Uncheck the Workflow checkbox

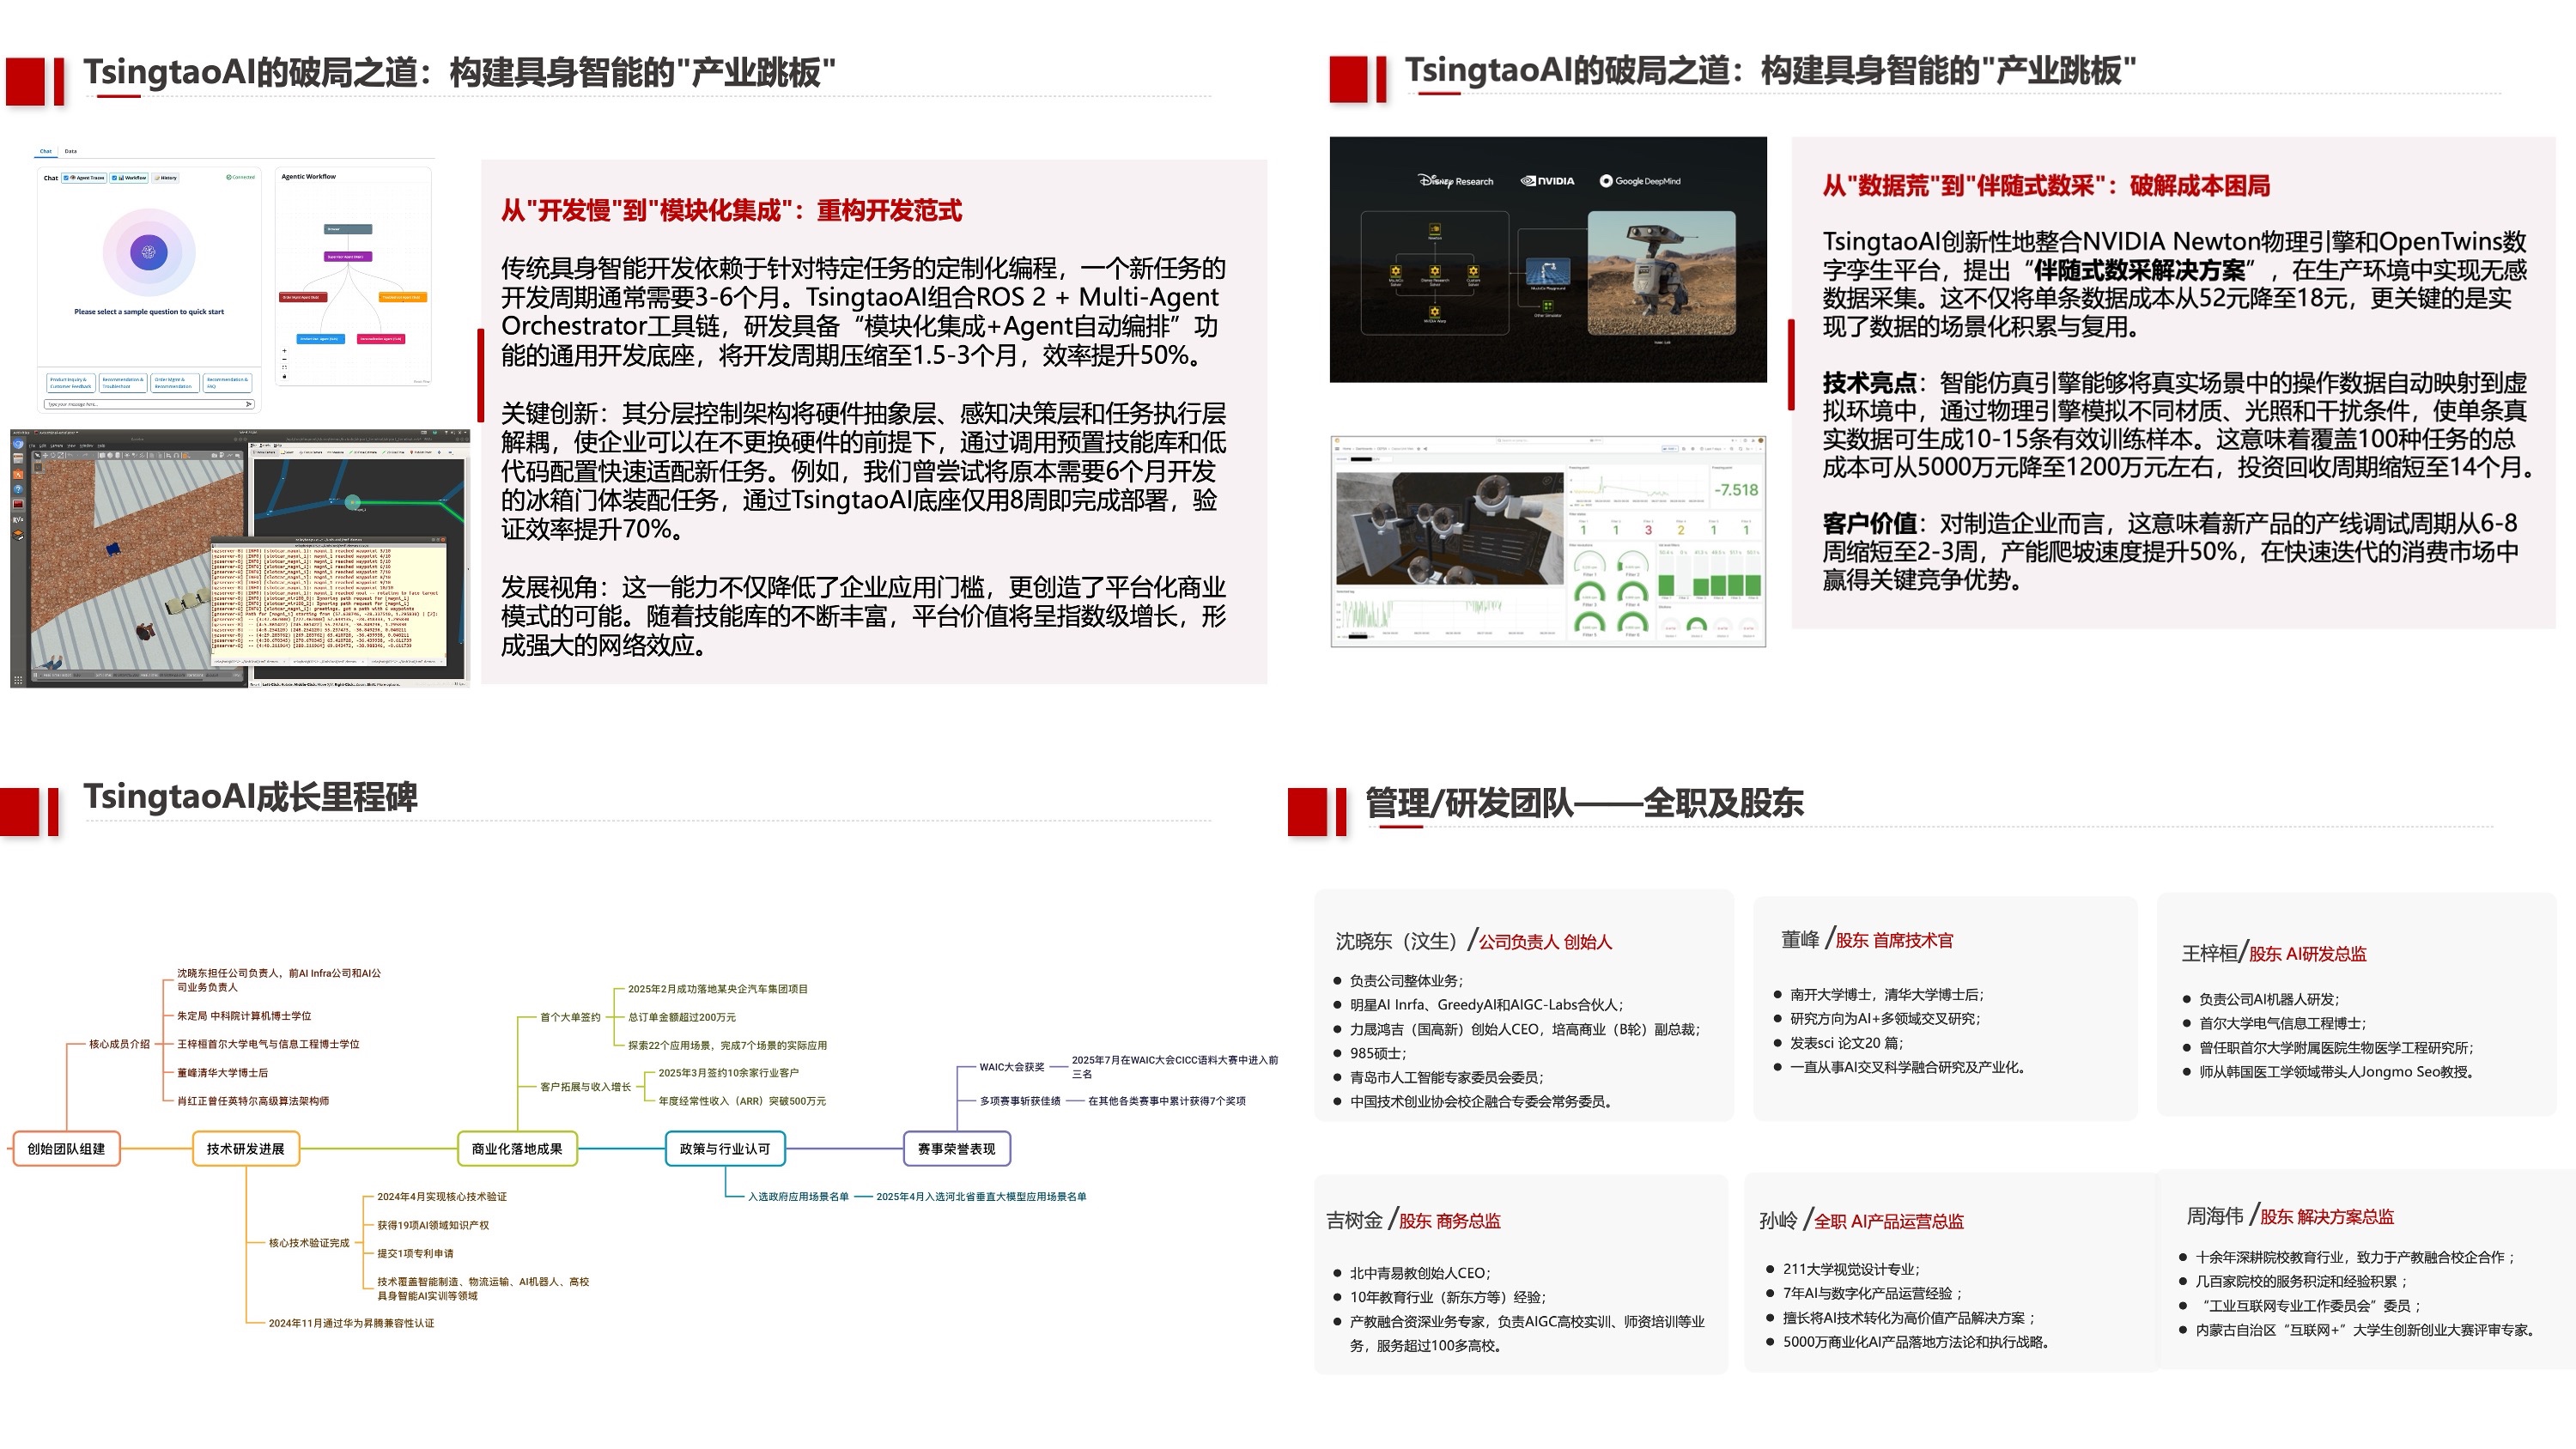click(115, 178)
